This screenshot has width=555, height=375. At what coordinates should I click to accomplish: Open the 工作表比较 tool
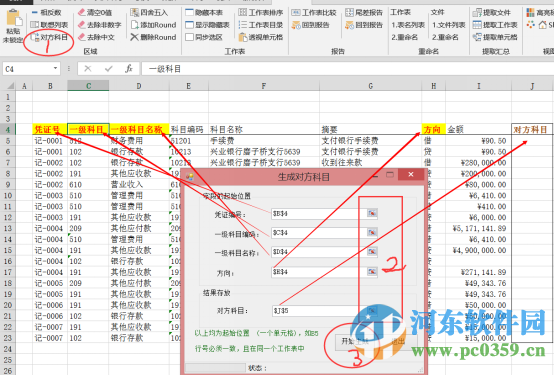coord(314,13)
